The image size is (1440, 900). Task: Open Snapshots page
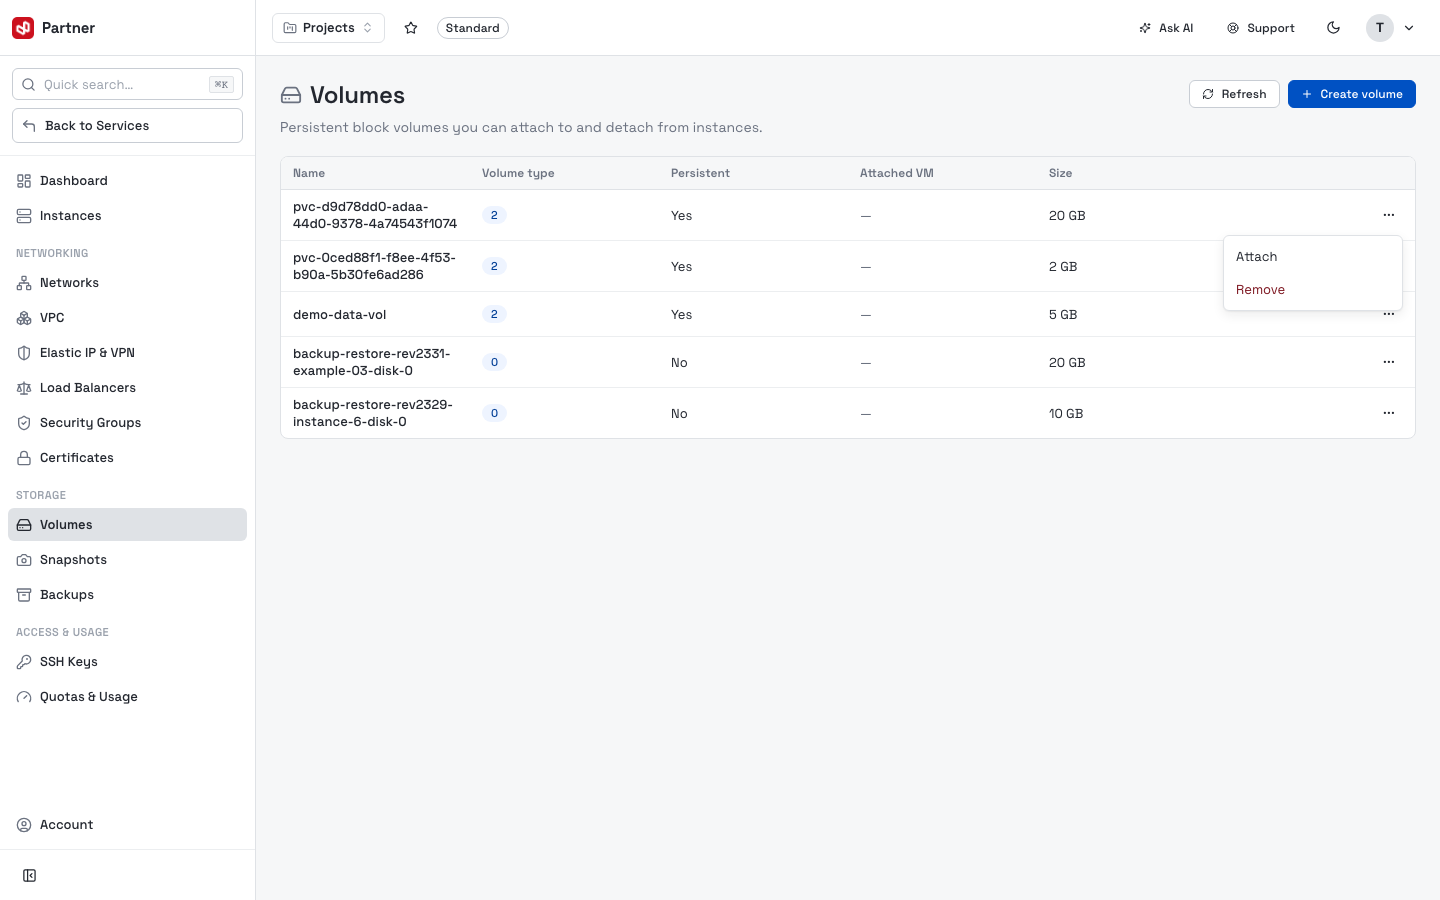click(127, 560)
